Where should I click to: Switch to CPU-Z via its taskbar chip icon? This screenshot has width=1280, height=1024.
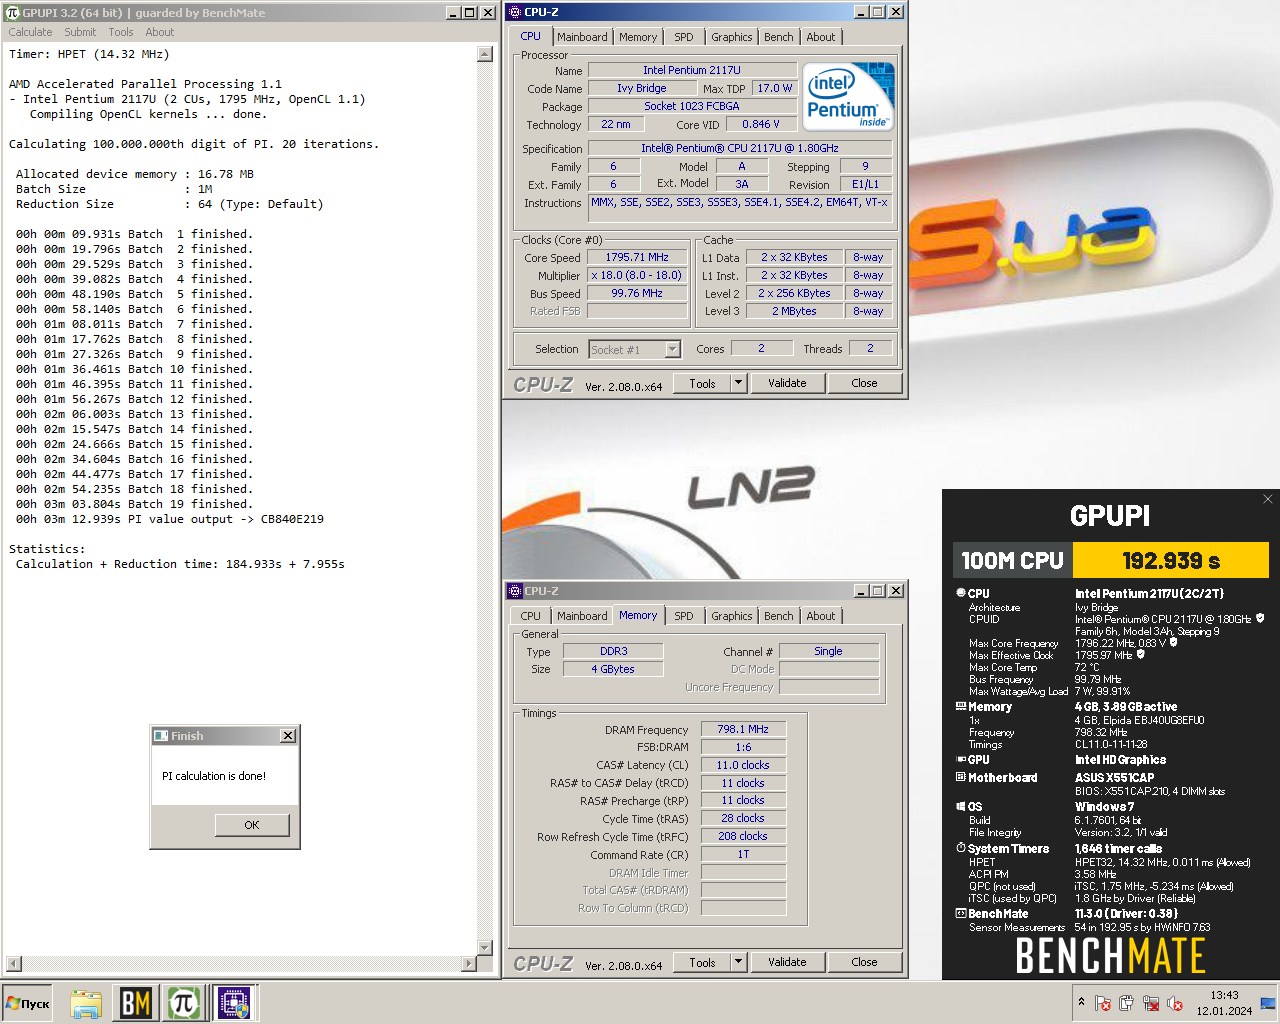[234, 1003]
